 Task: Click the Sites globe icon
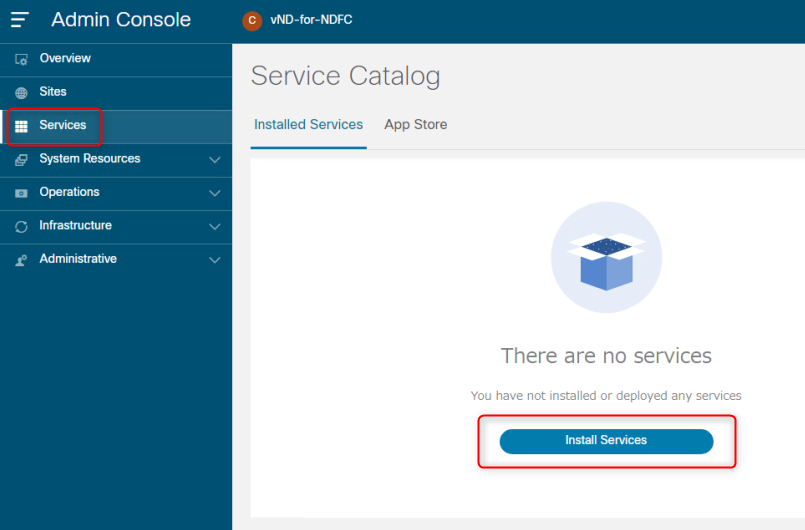[x=21, y=93]
